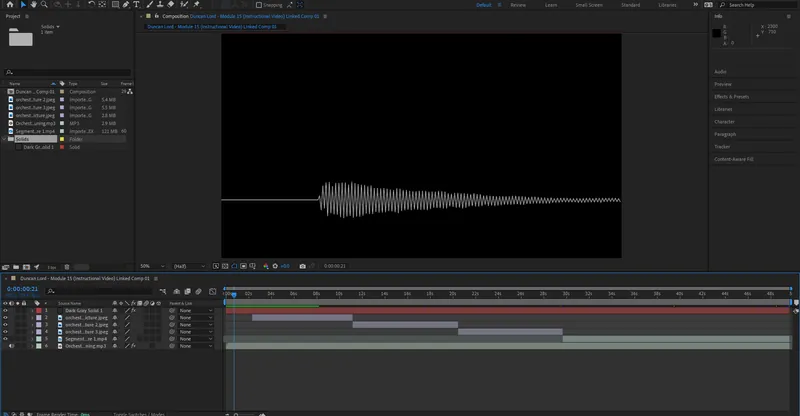This screenshot has width=800, height=416.
Task: Open the Tracker panel
Action: click(x=722, y=147)
